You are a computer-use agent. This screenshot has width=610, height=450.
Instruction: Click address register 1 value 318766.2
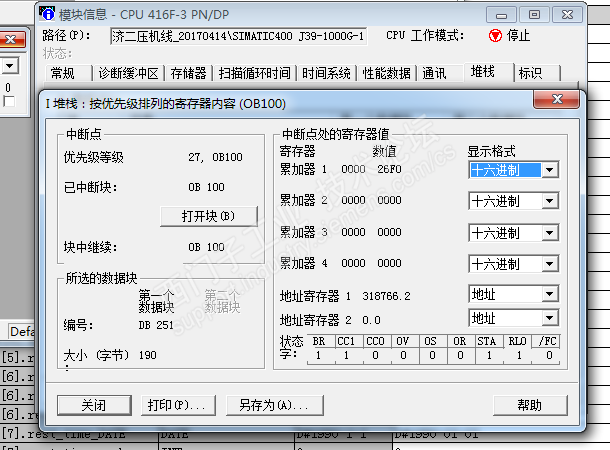pyautogui.click(x=386, y=296)
